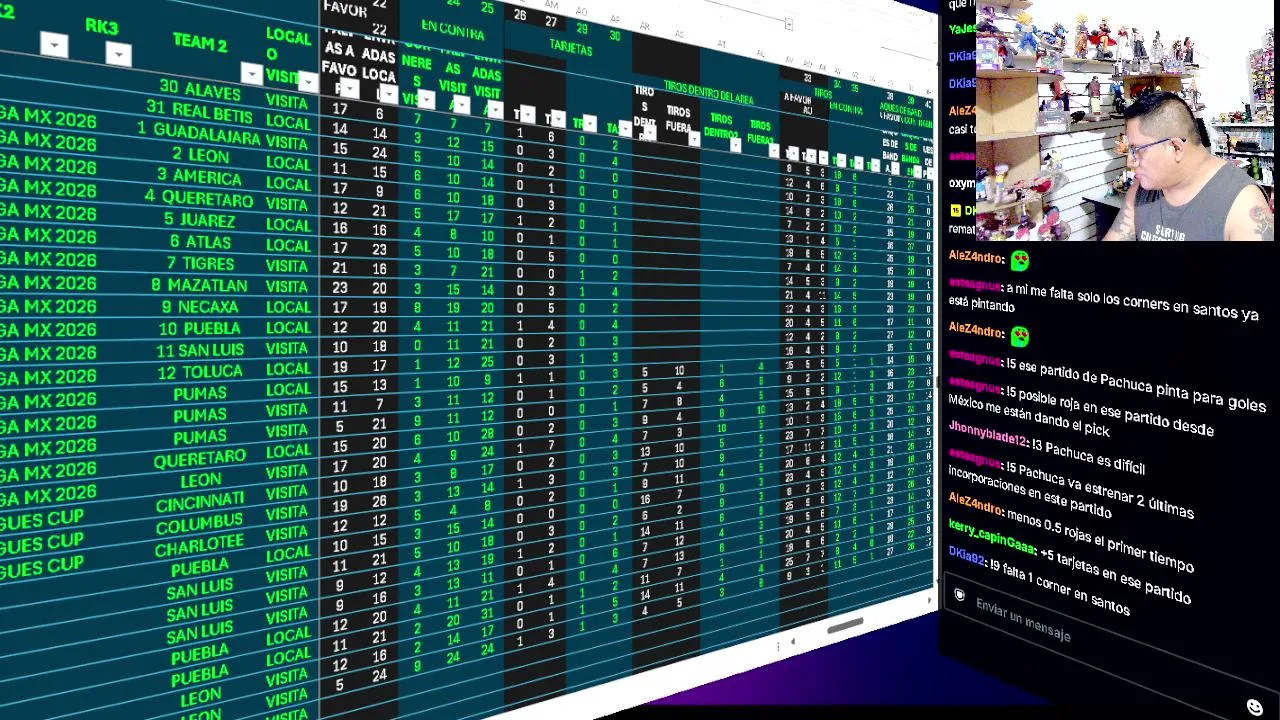Viewport: 1280px width, 720px height.
Task: Select the REAL BETIS team cell
Action: [200, 112]
